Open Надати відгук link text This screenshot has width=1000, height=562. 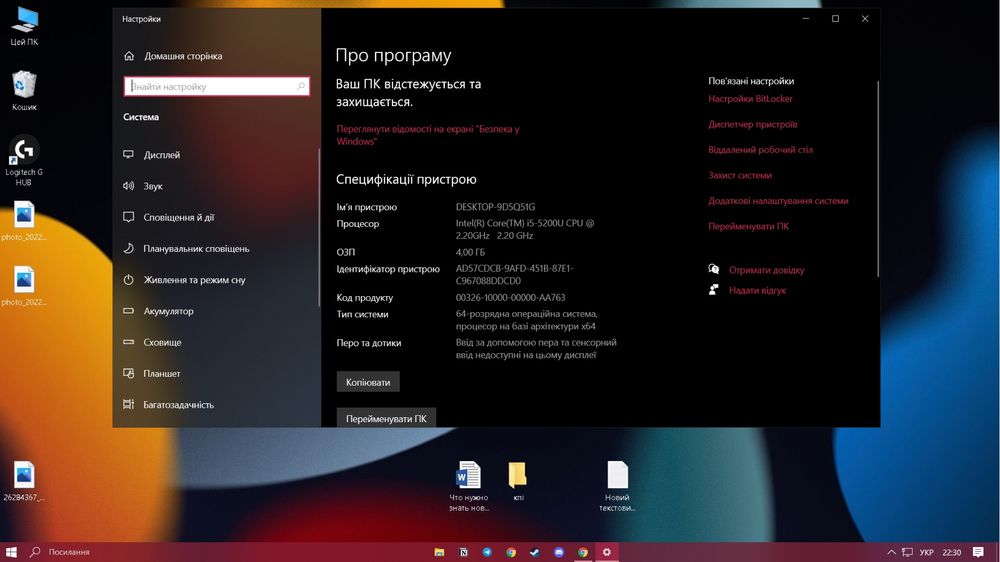757,290
